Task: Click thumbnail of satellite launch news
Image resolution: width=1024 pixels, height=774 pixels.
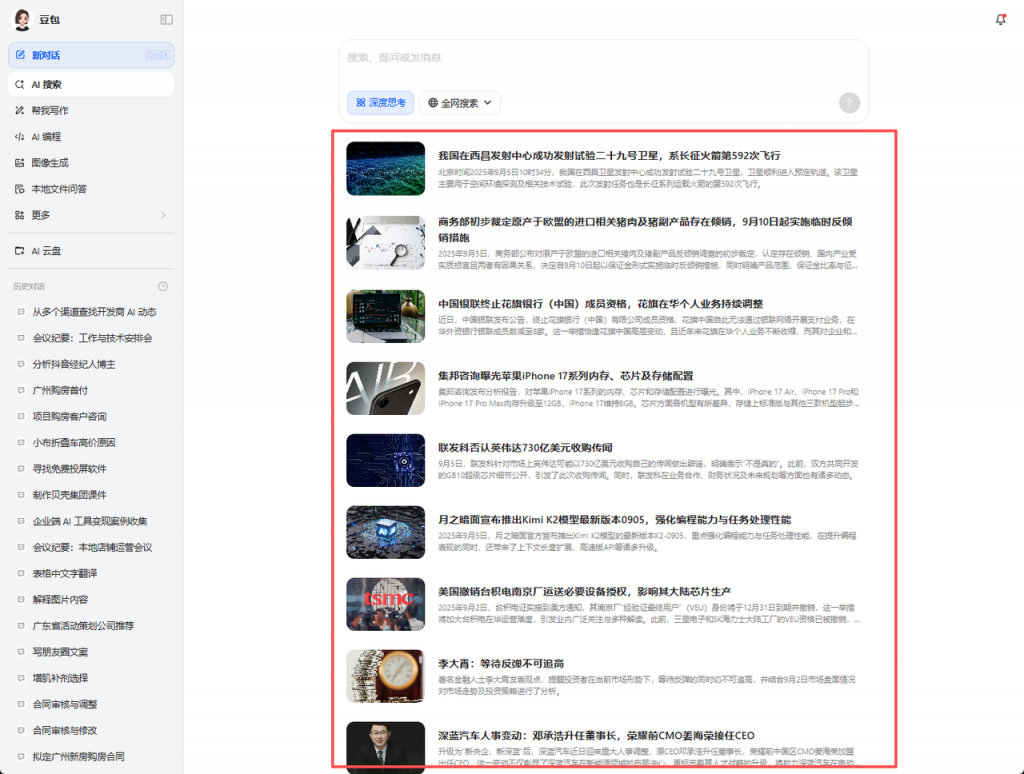Action: pos(385,169)
